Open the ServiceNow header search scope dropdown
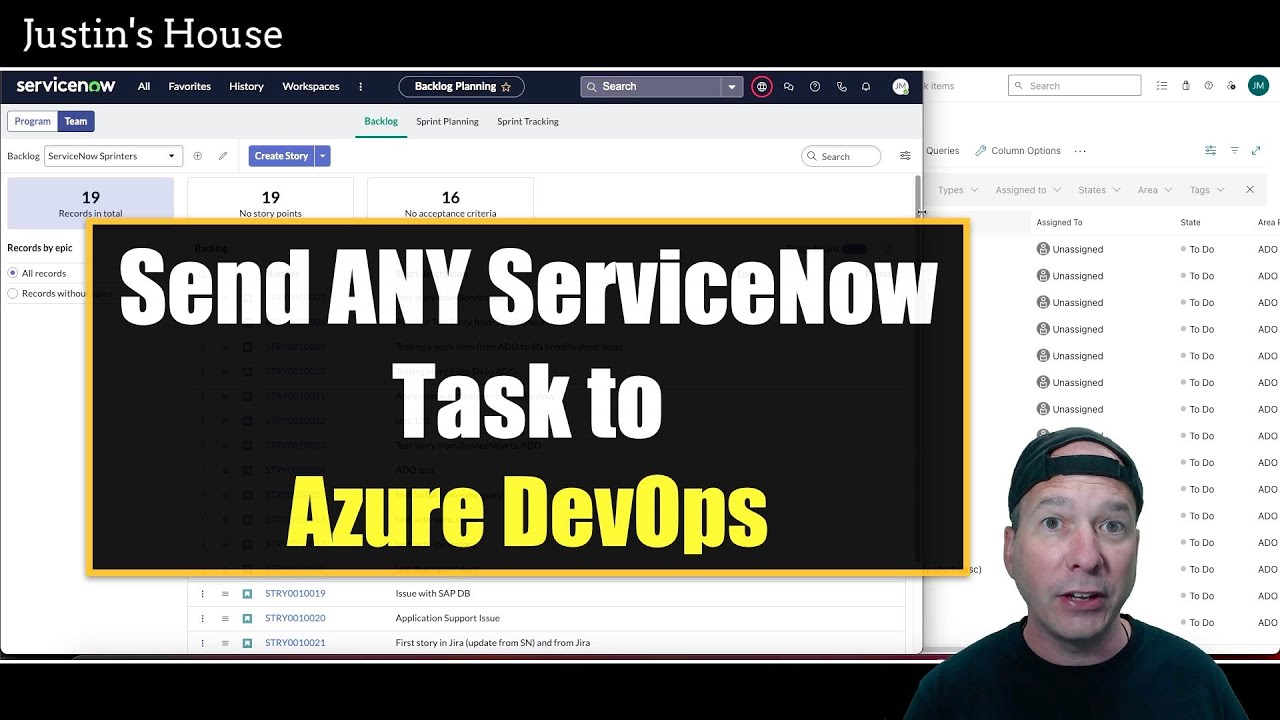This screenshot has width=1280, height=720. [732, 87]
